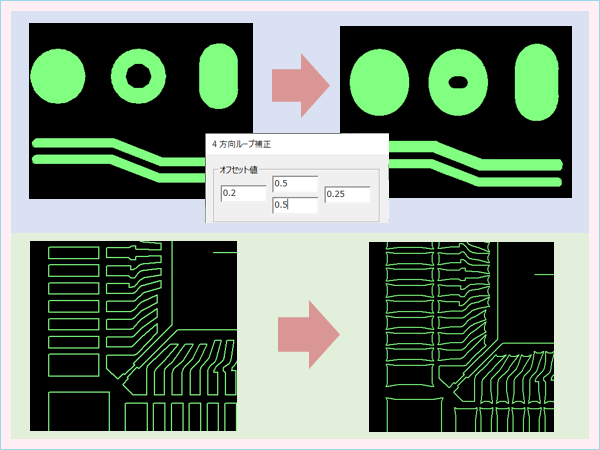Screen dimensions: 600x450
Task: Click the left offset field containing 0.2
Action: 243,192
